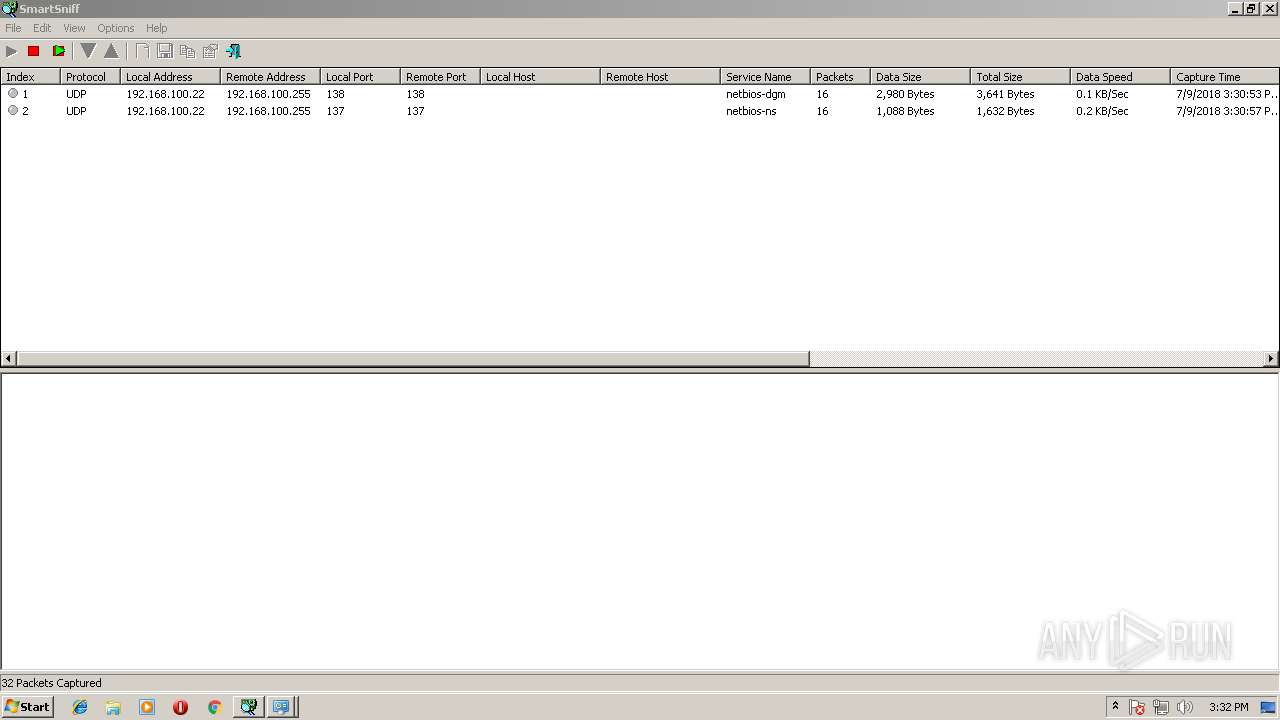The height and width of the screenshot is (720, 1280).
Task: Sort by Local Port column header
Action: click(360, 77)
